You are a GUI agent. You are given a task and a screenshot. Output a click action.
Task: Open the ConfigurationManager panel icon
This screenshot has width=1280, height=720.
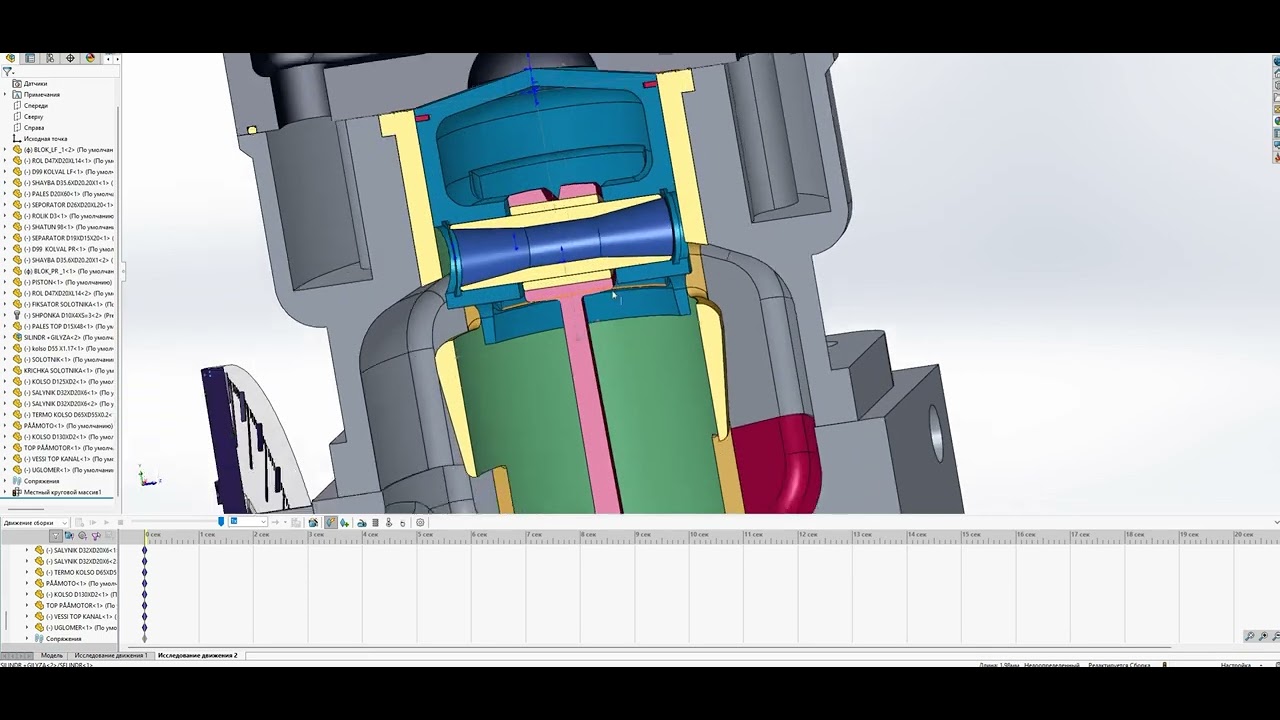click(50, 58)
